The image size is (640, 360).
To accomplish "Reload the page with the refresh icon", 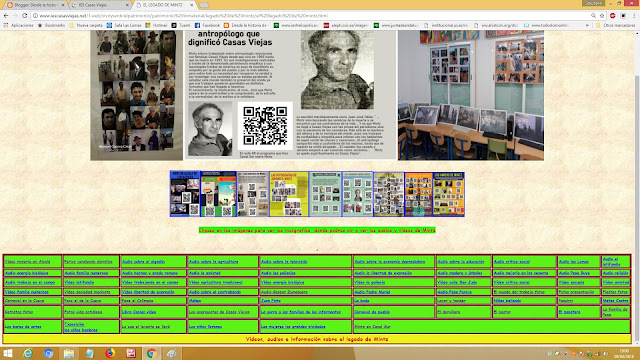I will 24,16.
